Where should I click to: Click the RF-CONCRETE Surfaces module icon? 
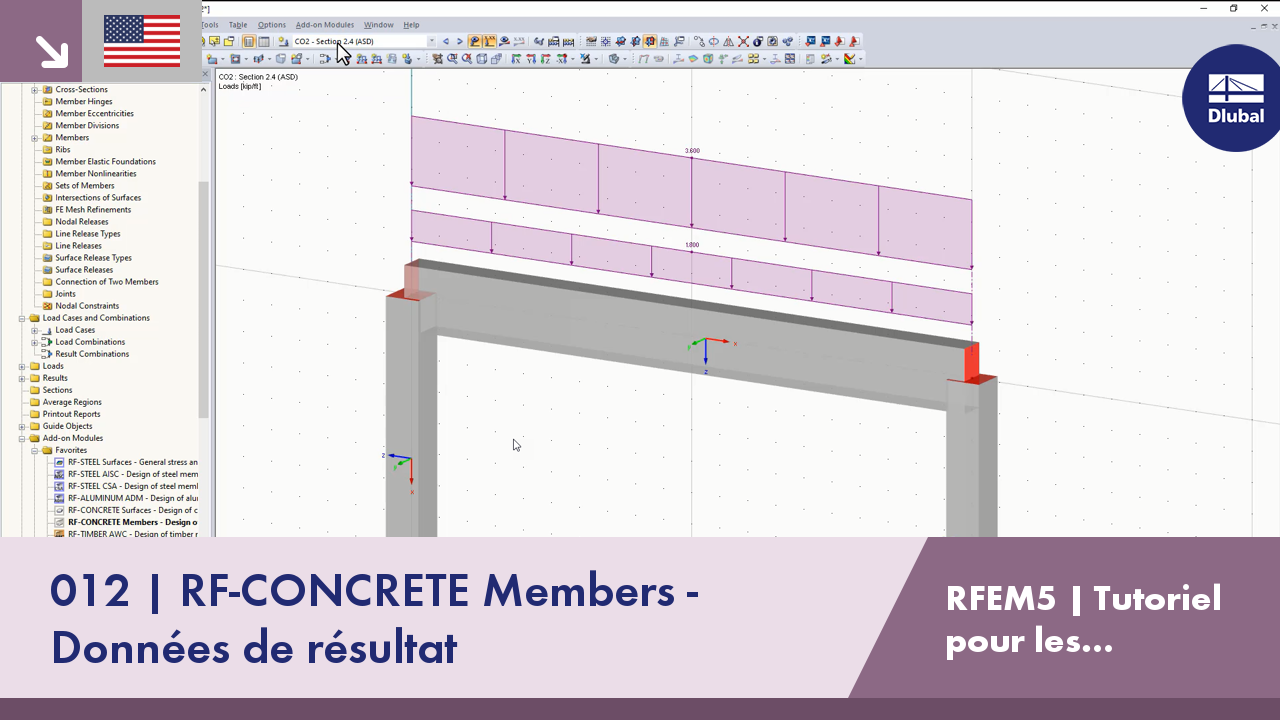coord(60,510)
